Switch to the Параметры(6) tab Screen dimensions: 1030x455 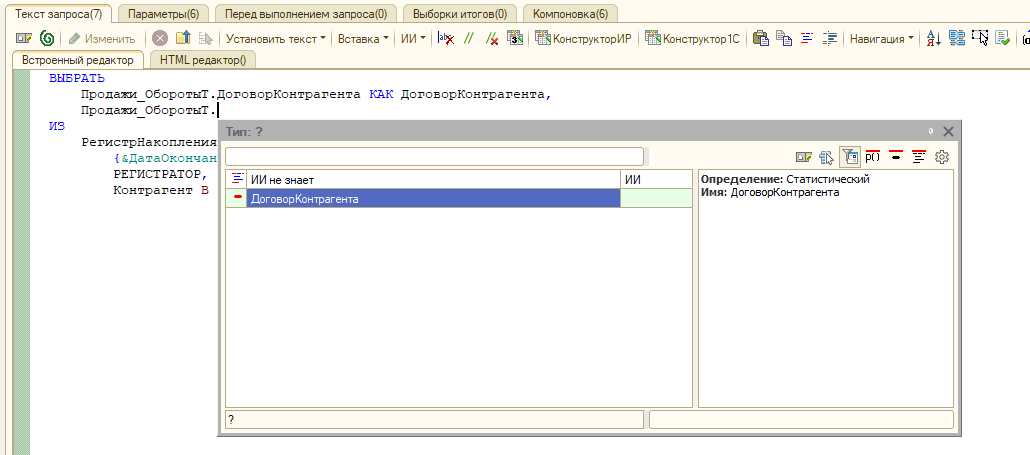tap(163, 13)
